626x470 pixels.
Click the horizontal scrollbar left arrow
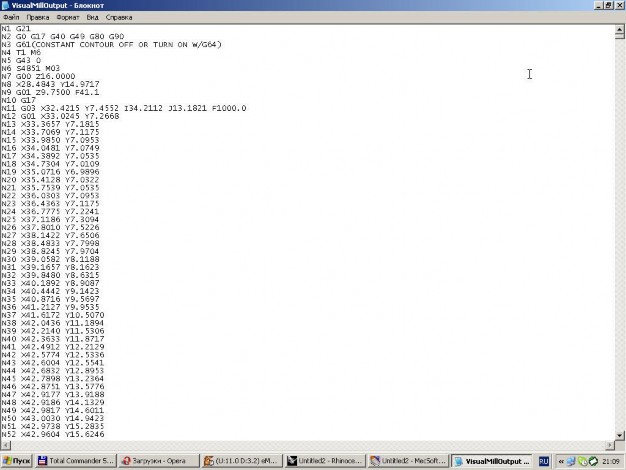pos(6,444)
